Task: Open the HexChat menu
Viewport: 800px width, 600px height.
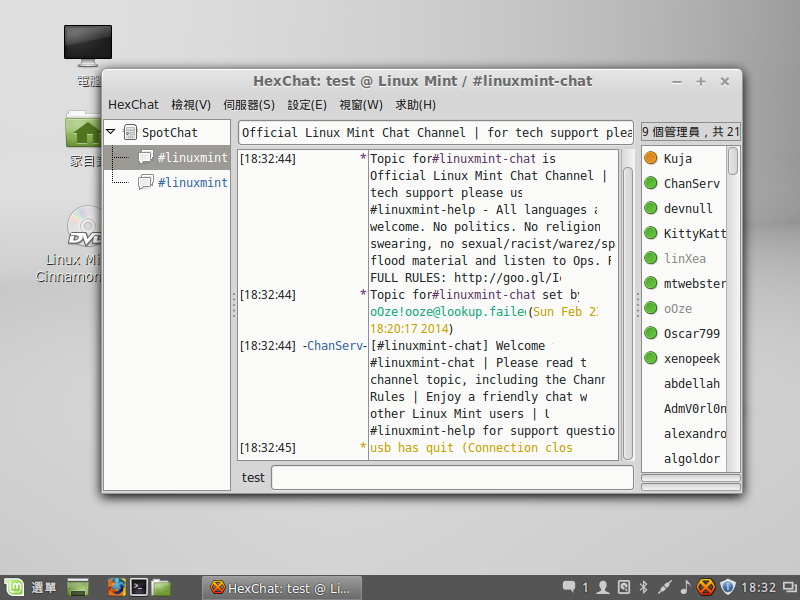Action: pyautogui.click(x=133, y=104)
